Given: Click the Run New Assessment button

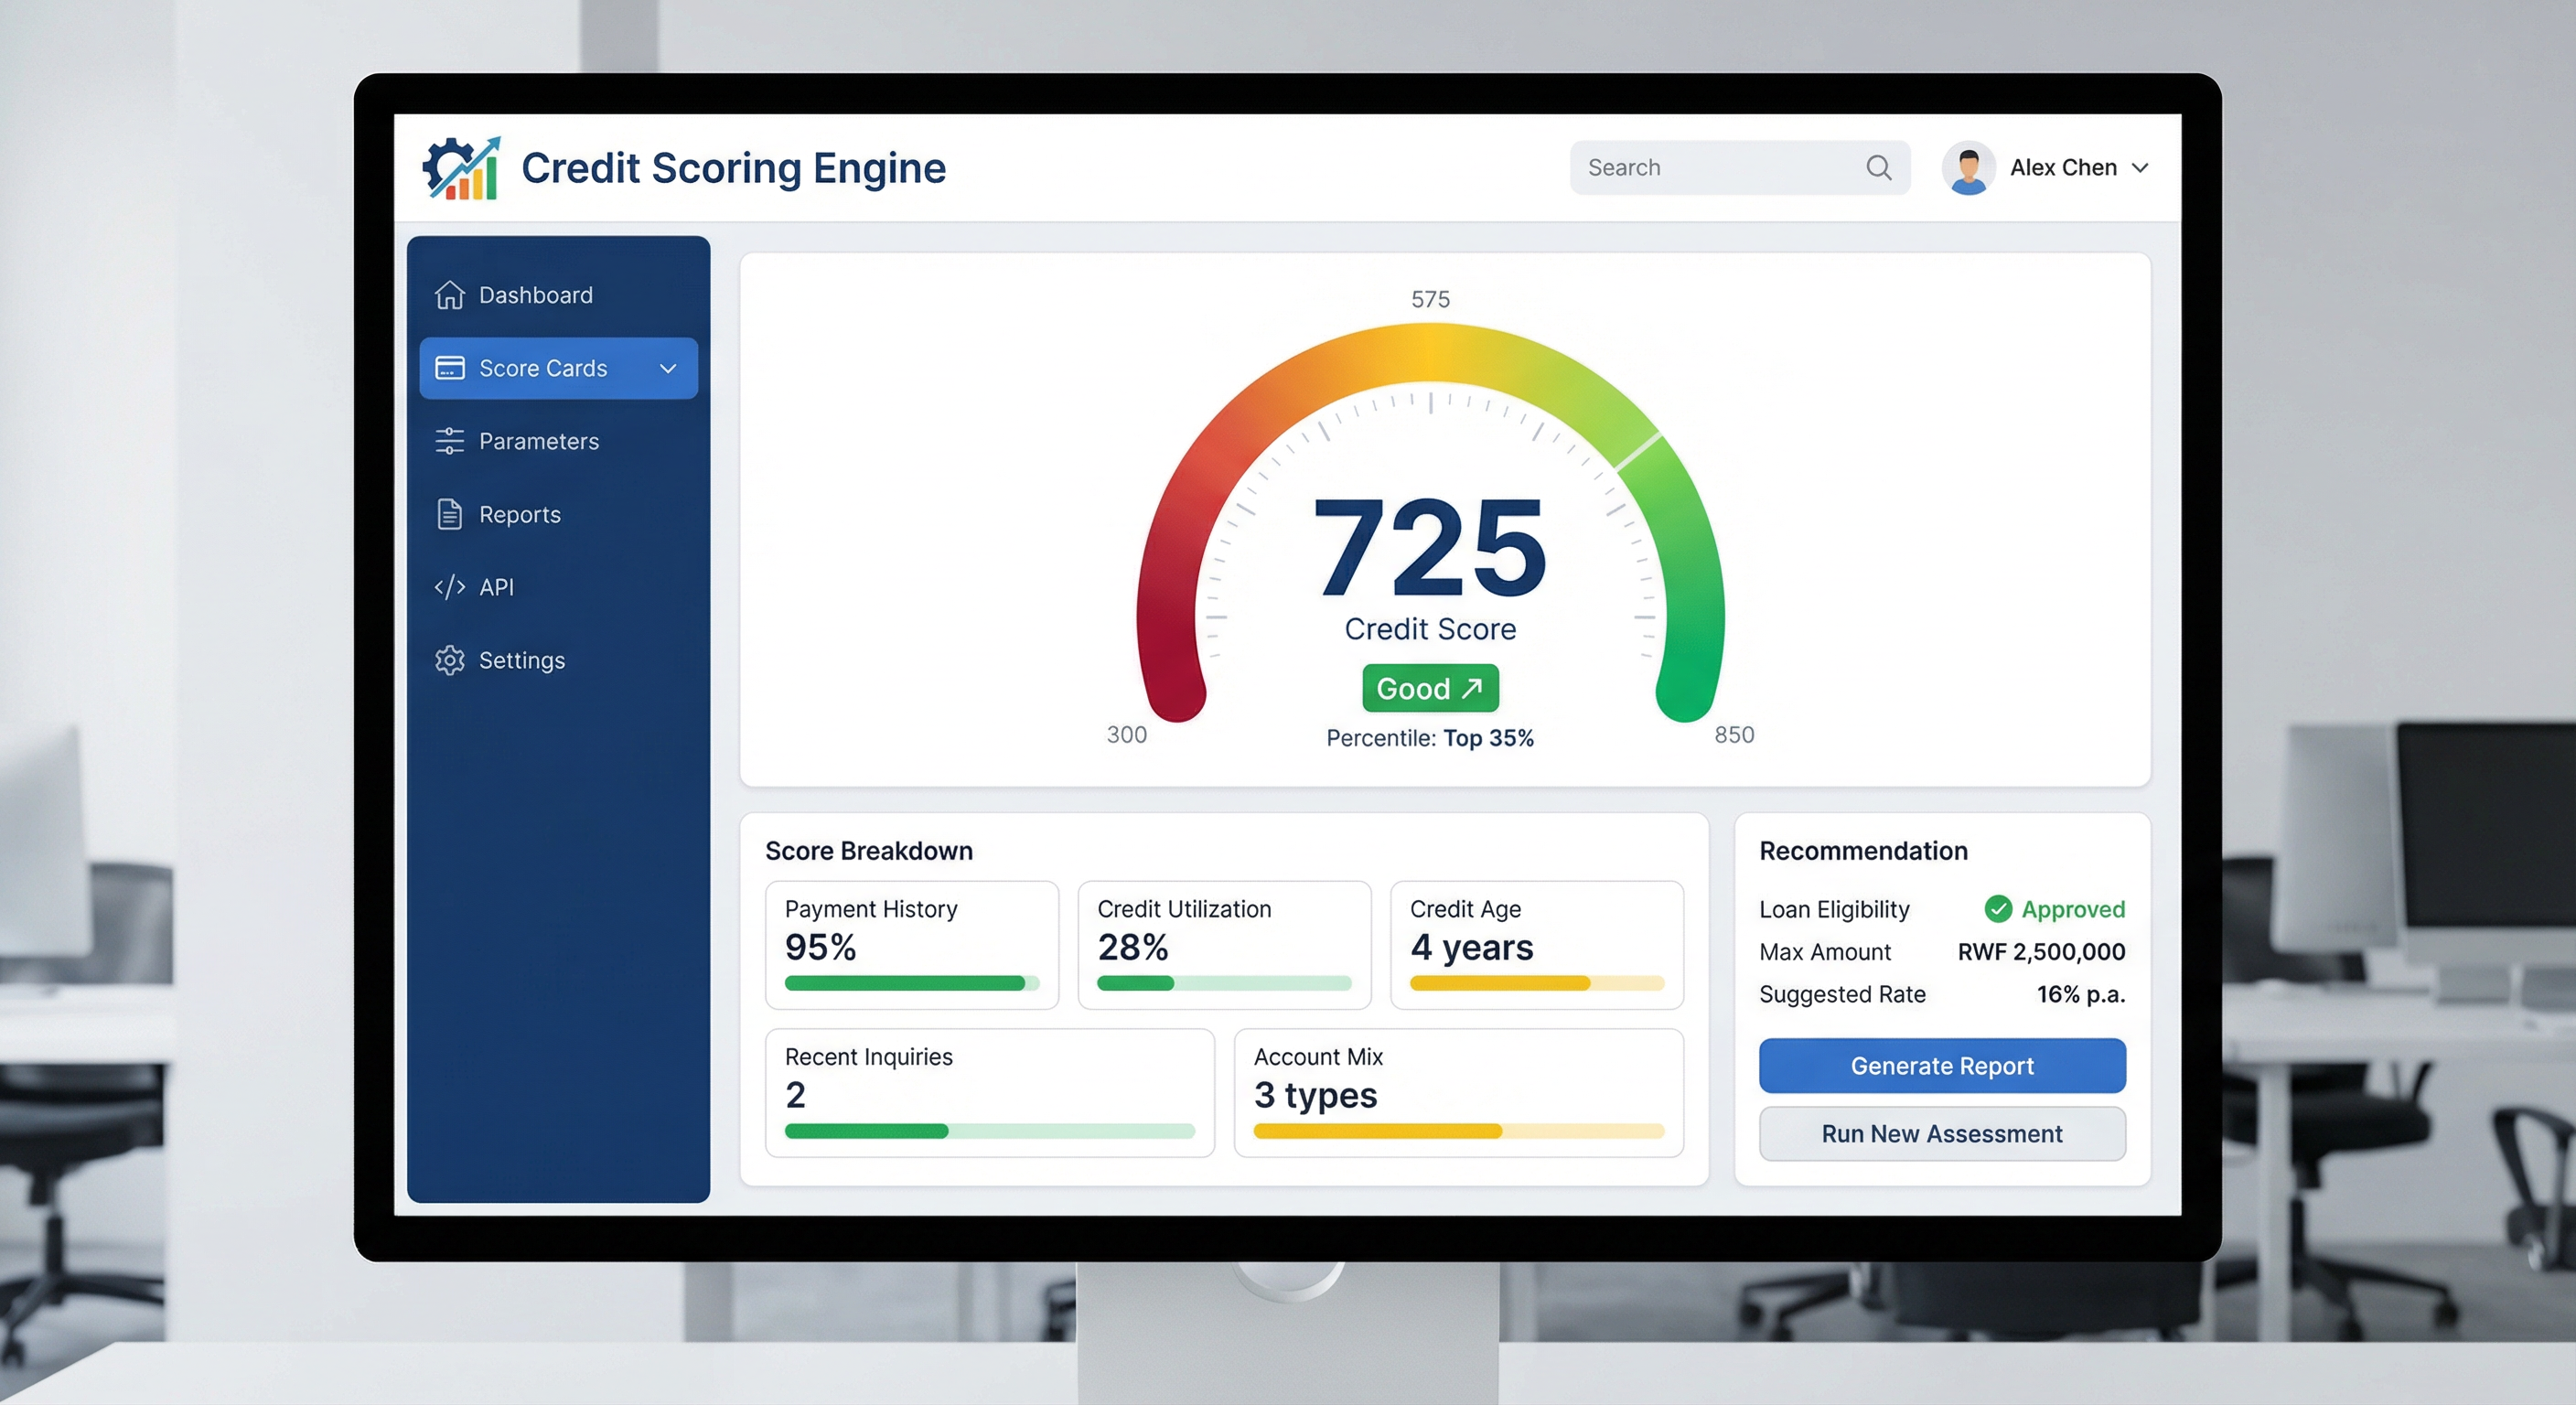Looking at the screenshot, I should [x=1941, y=1134].
